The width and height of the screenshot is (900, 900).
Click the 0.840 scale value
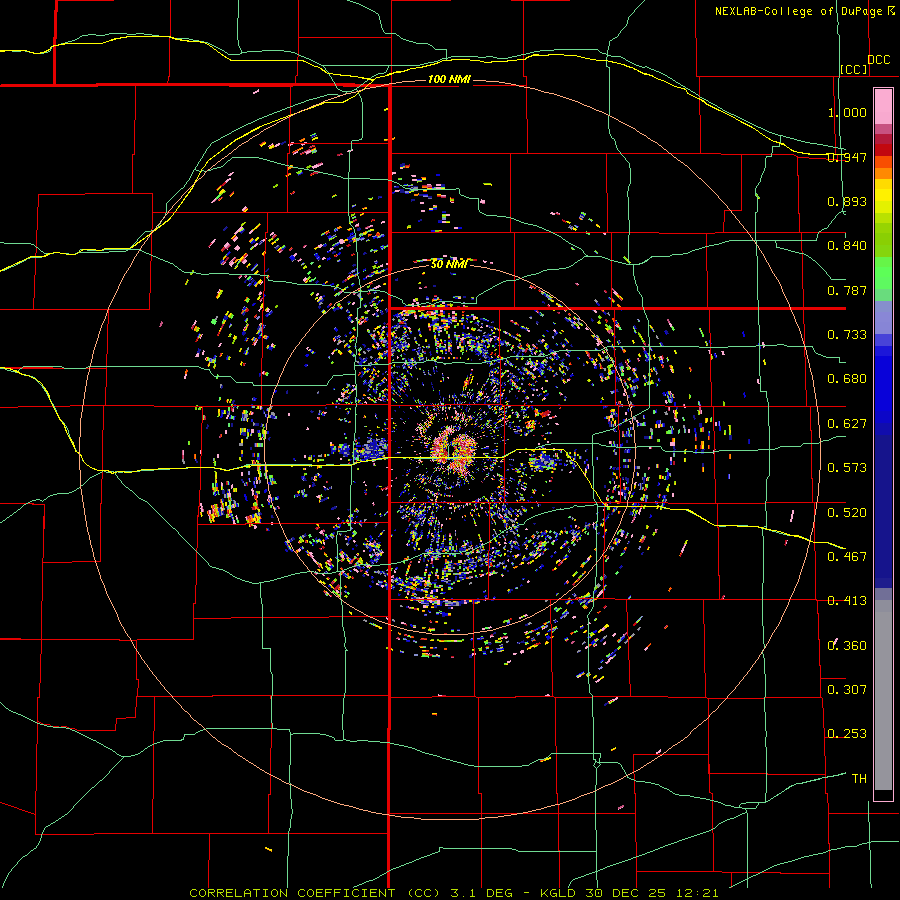point(847,246)
